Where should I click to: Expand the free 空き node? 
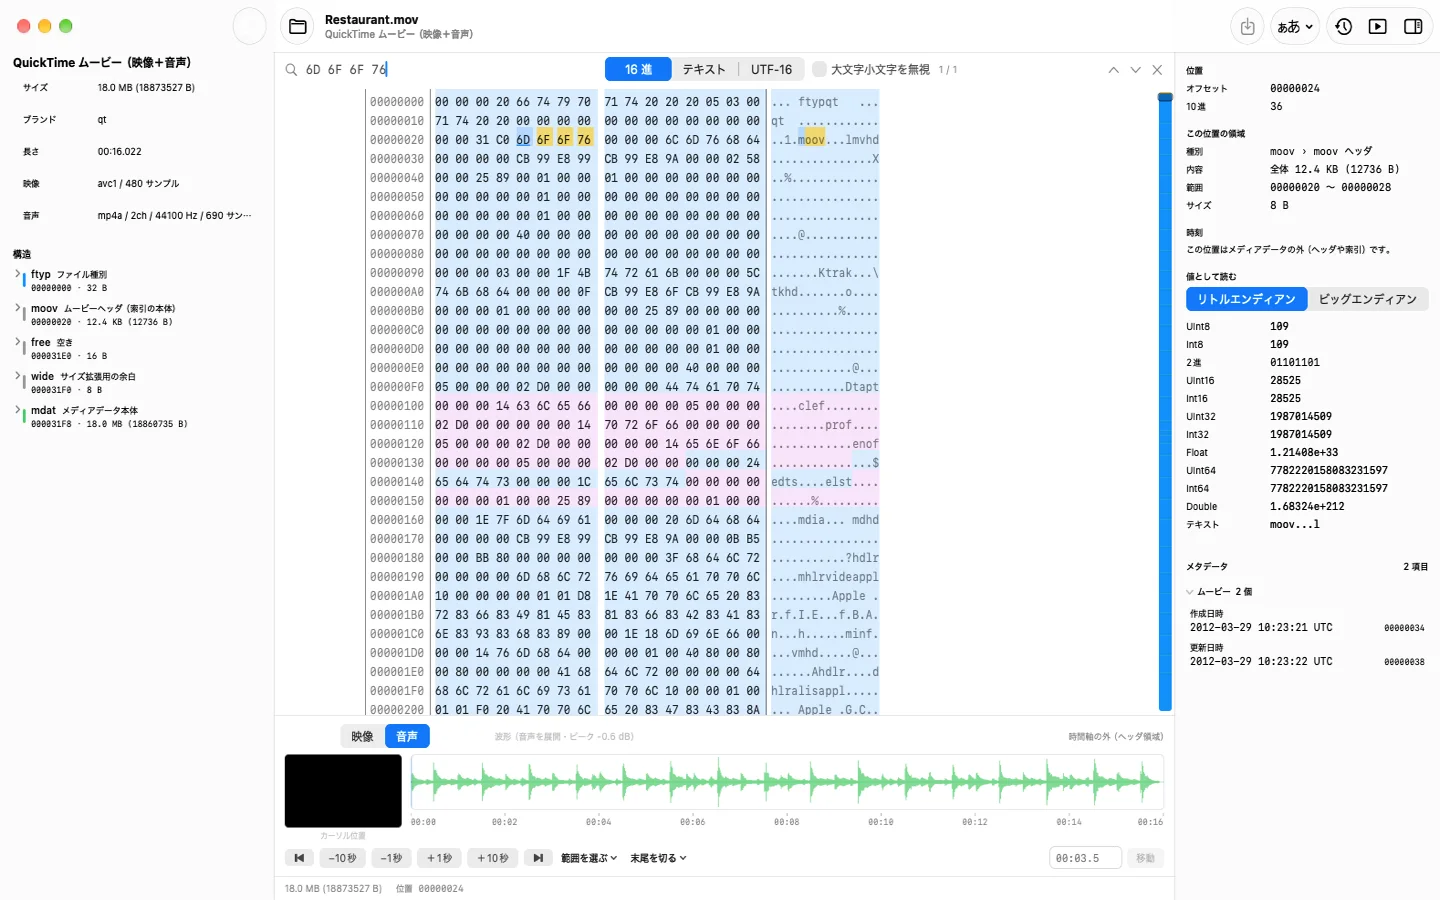18,342
